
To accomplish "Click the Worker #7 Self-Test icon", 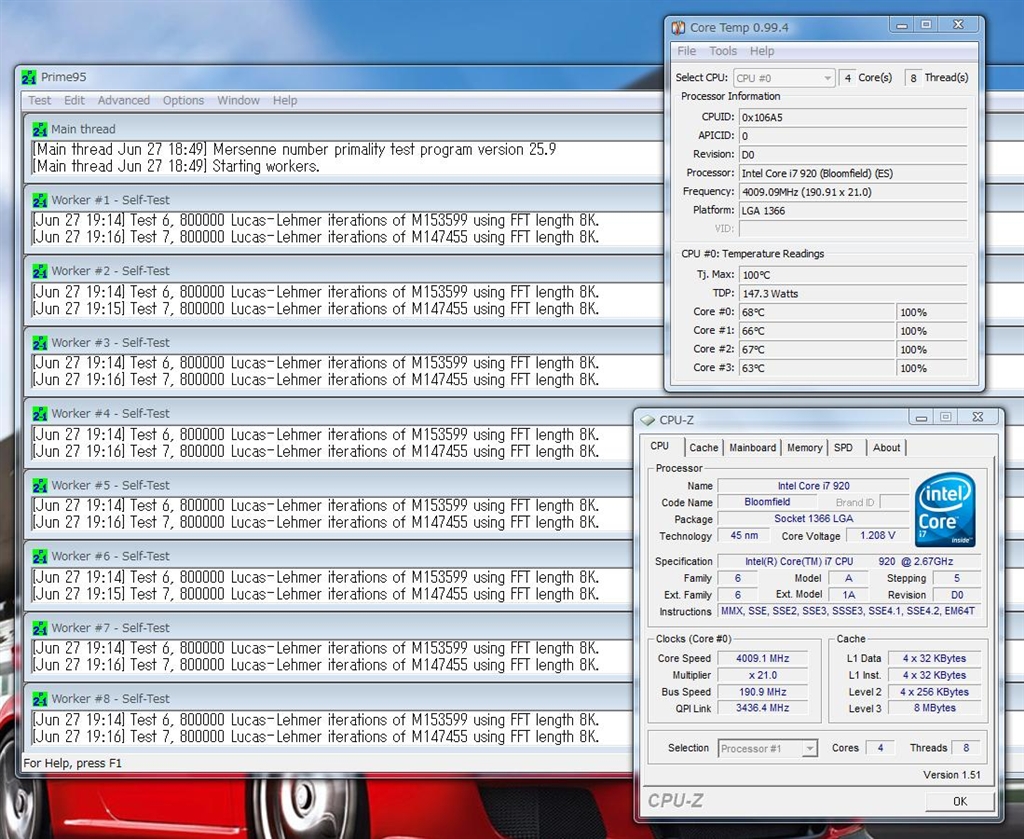I will tap(40, 628).
